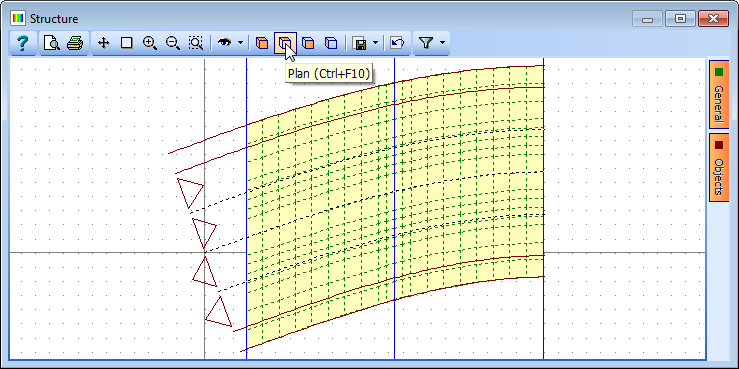Viewport: 739px width, 369px height.
Task: Select the first cube view icon
Action: pos(262,43)
